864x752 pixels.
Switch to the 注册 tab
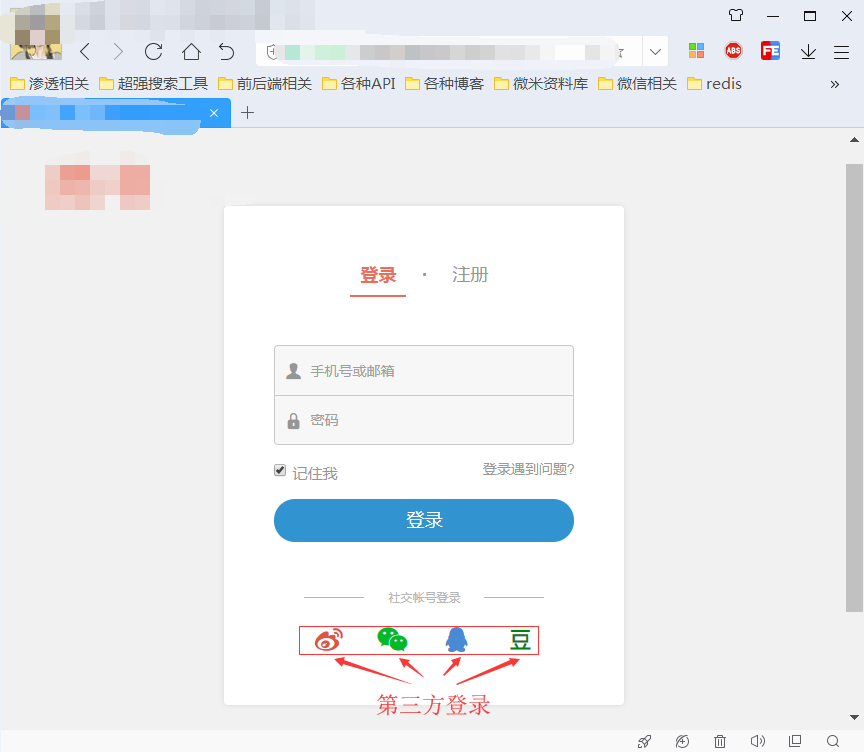point(470,274)
